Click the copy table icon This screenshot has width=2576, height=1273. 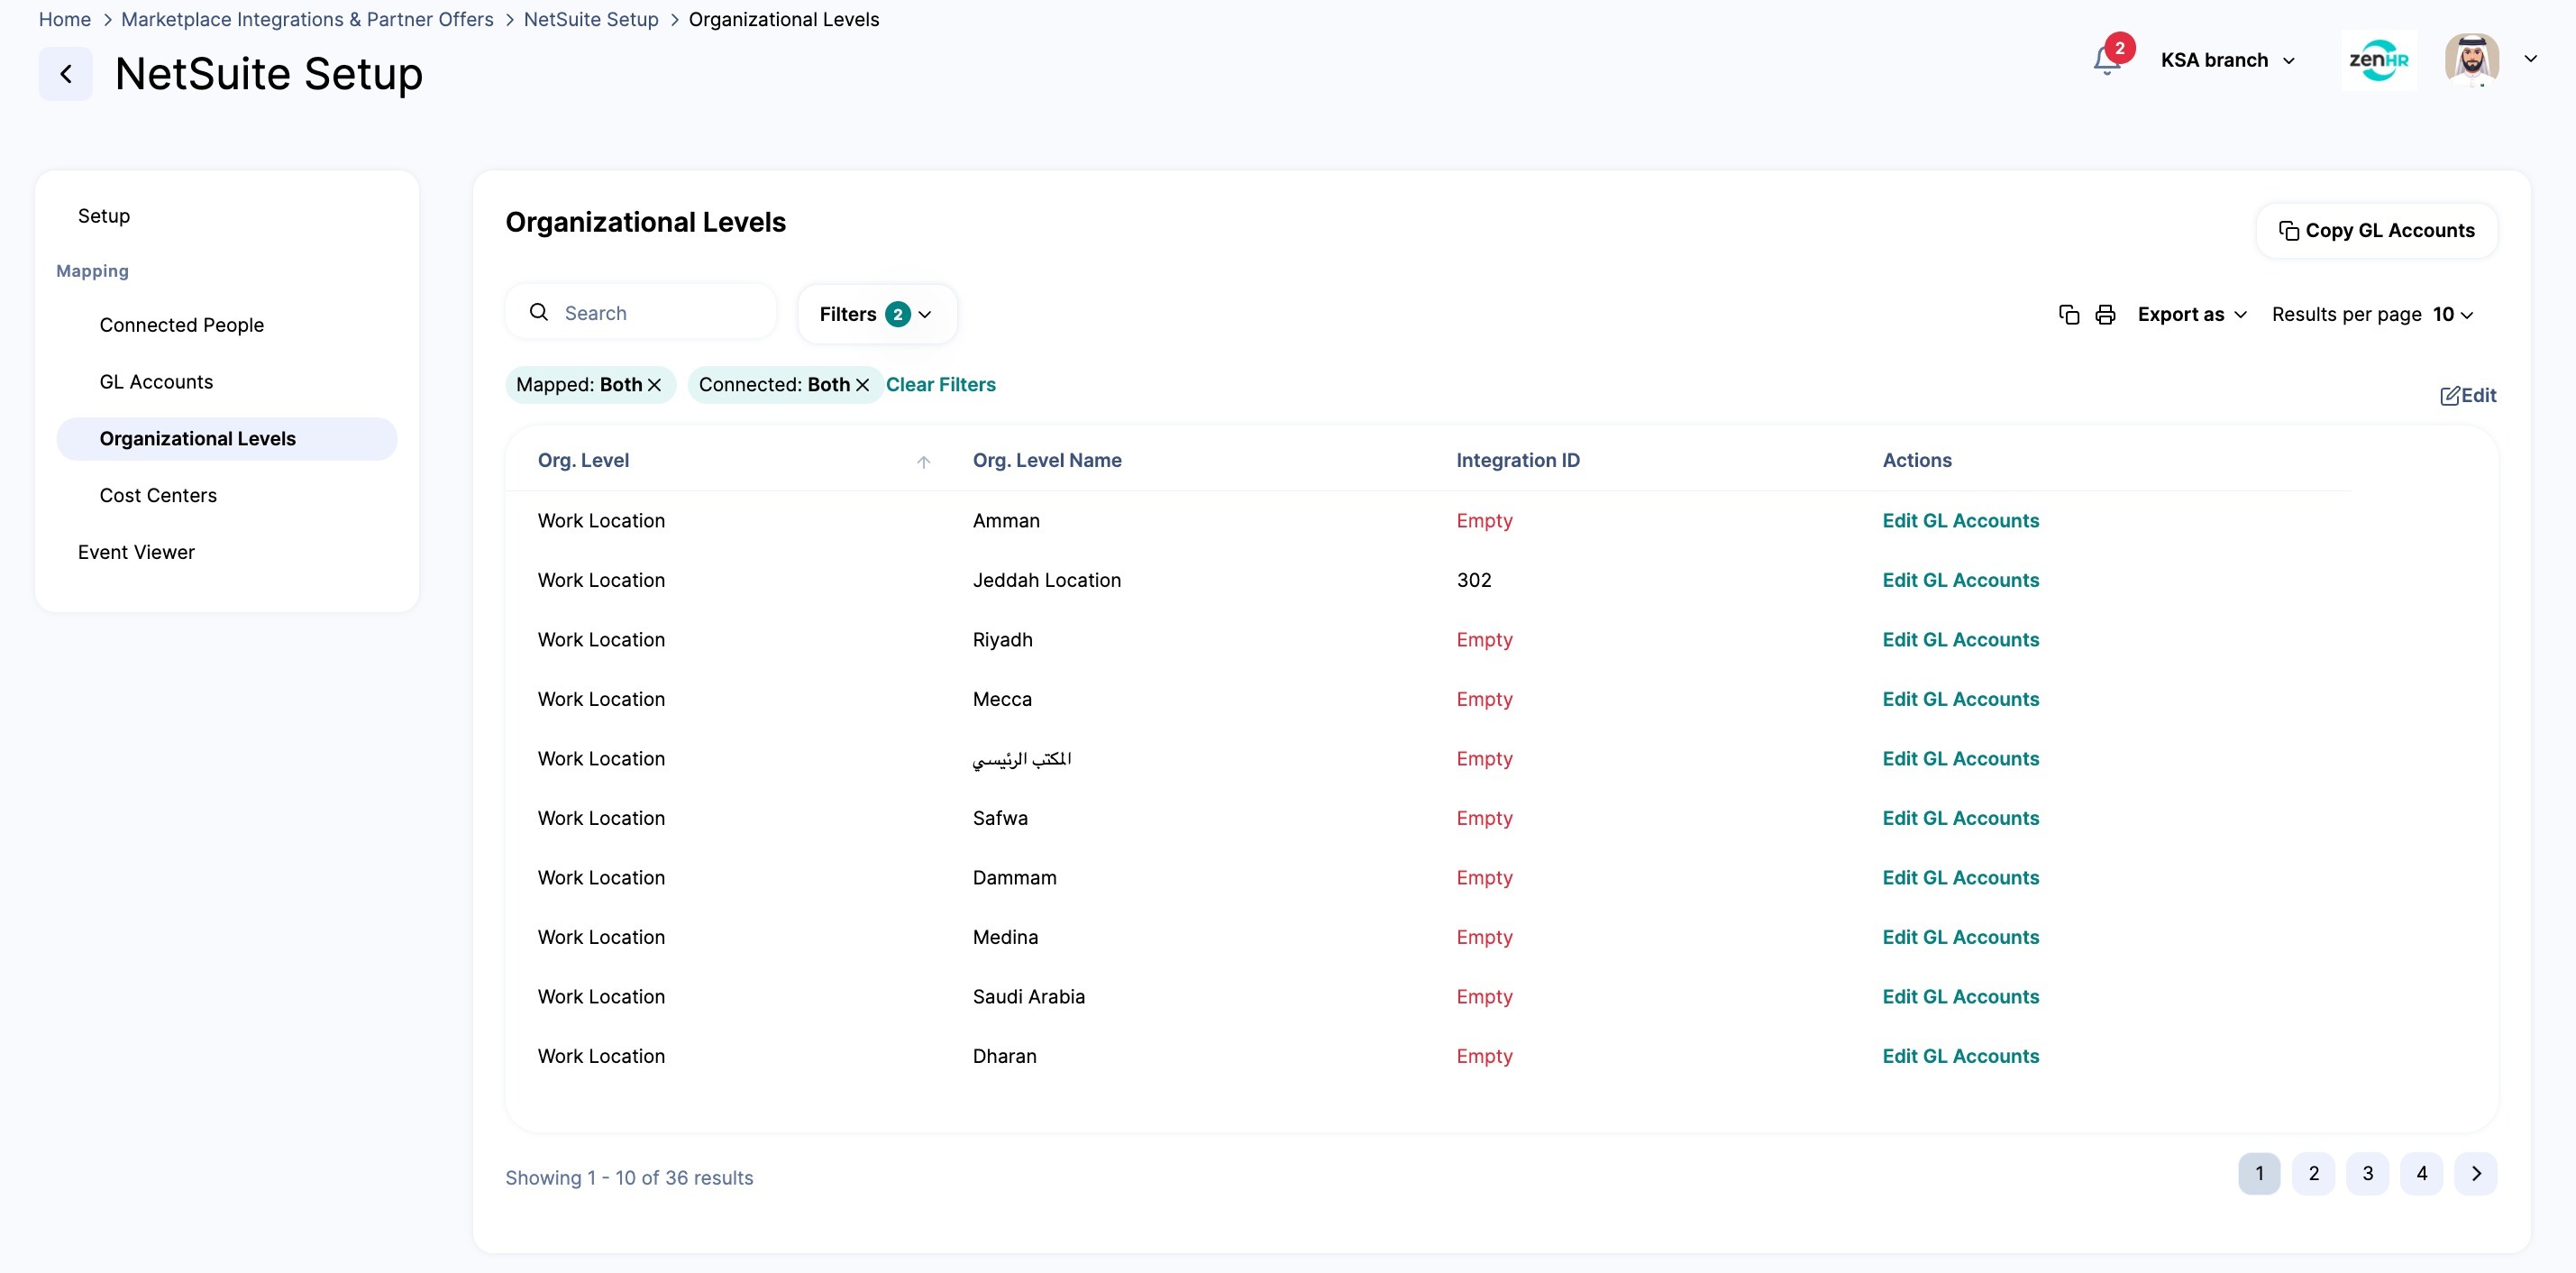click(2069, 315)
